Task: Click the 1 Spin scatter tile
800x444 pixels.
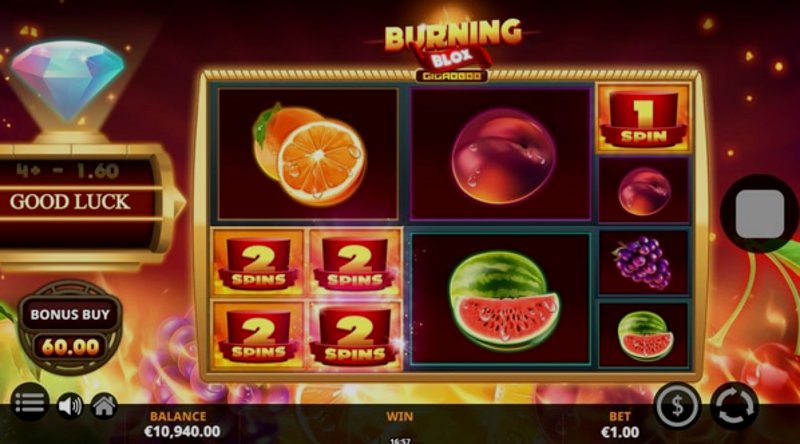Action: click(x=644, y=119)
